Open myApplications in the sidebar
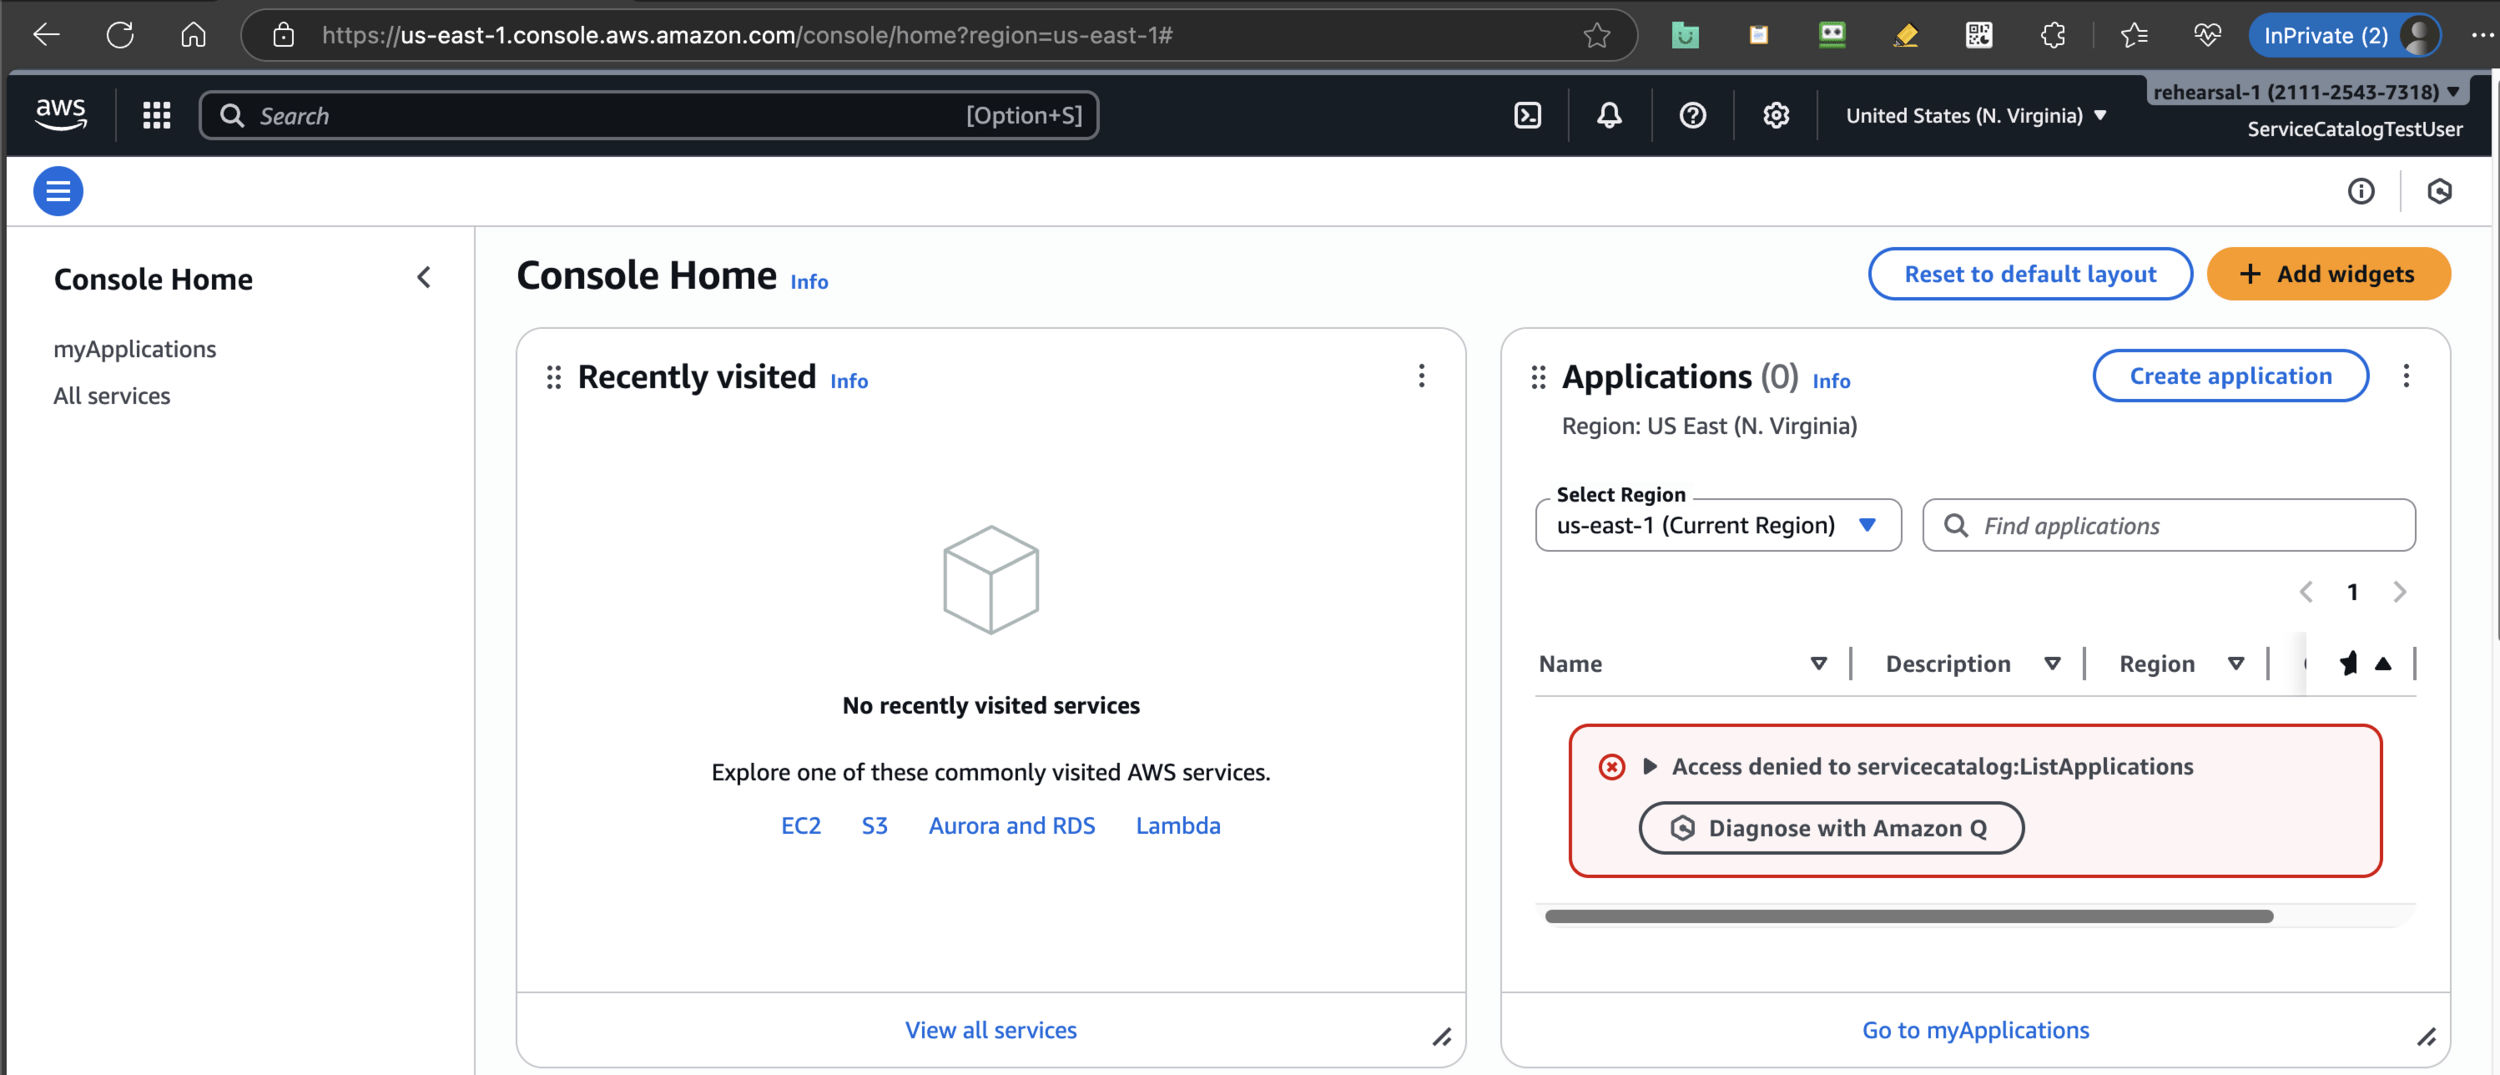This screenshot has height=1075, width=2500. coord(135,349)
